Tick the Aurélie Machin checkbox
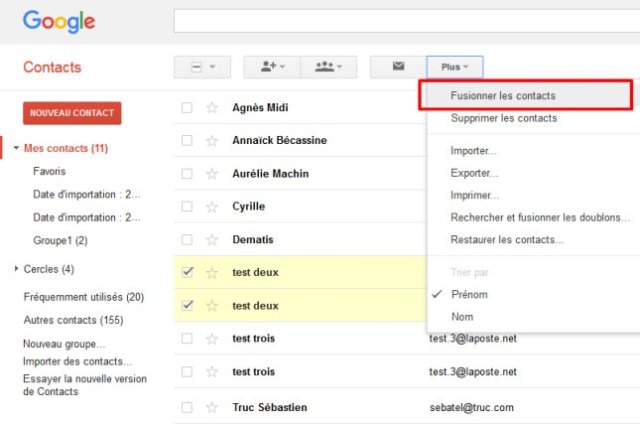640x427 pixels. point(187,173)
